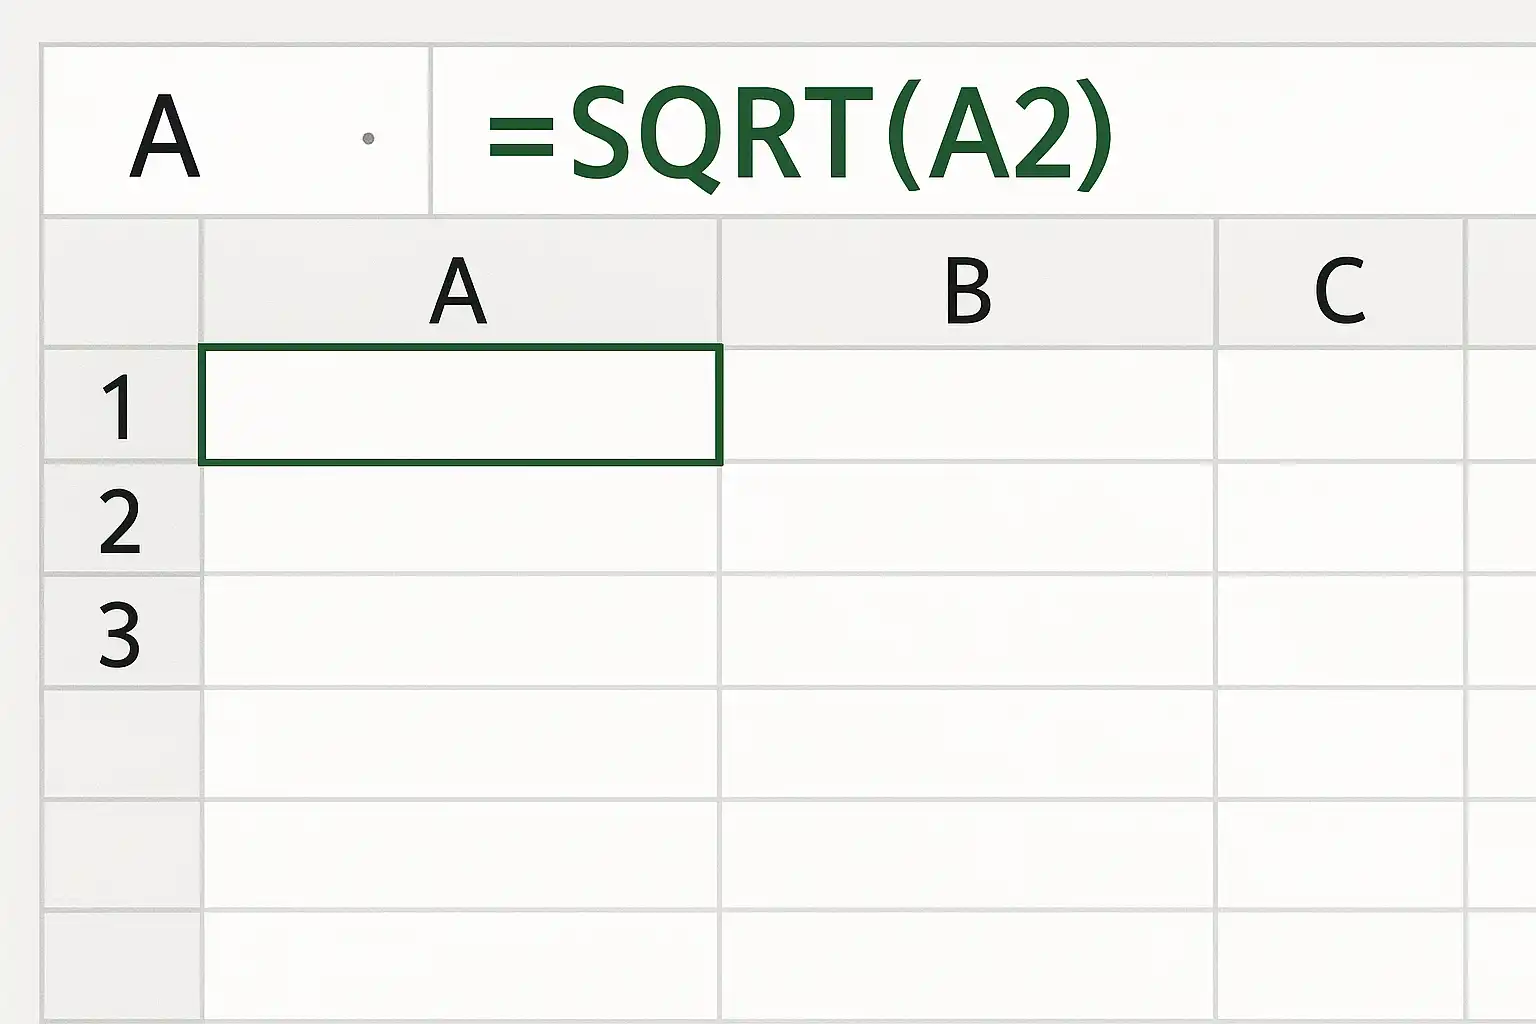Select row 2 header
Viewport: 1536px width, 1024px height.
(122, 518)
